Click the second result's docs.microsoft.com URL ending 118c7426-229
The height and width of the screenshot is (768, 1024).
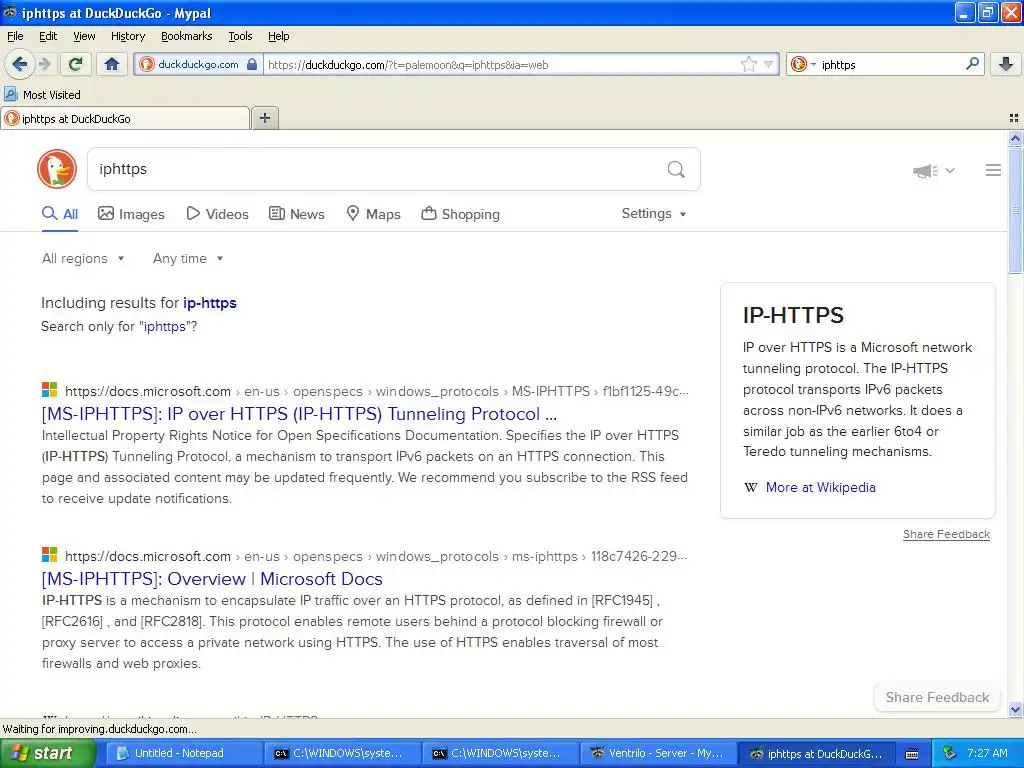(x=376, y=556)
